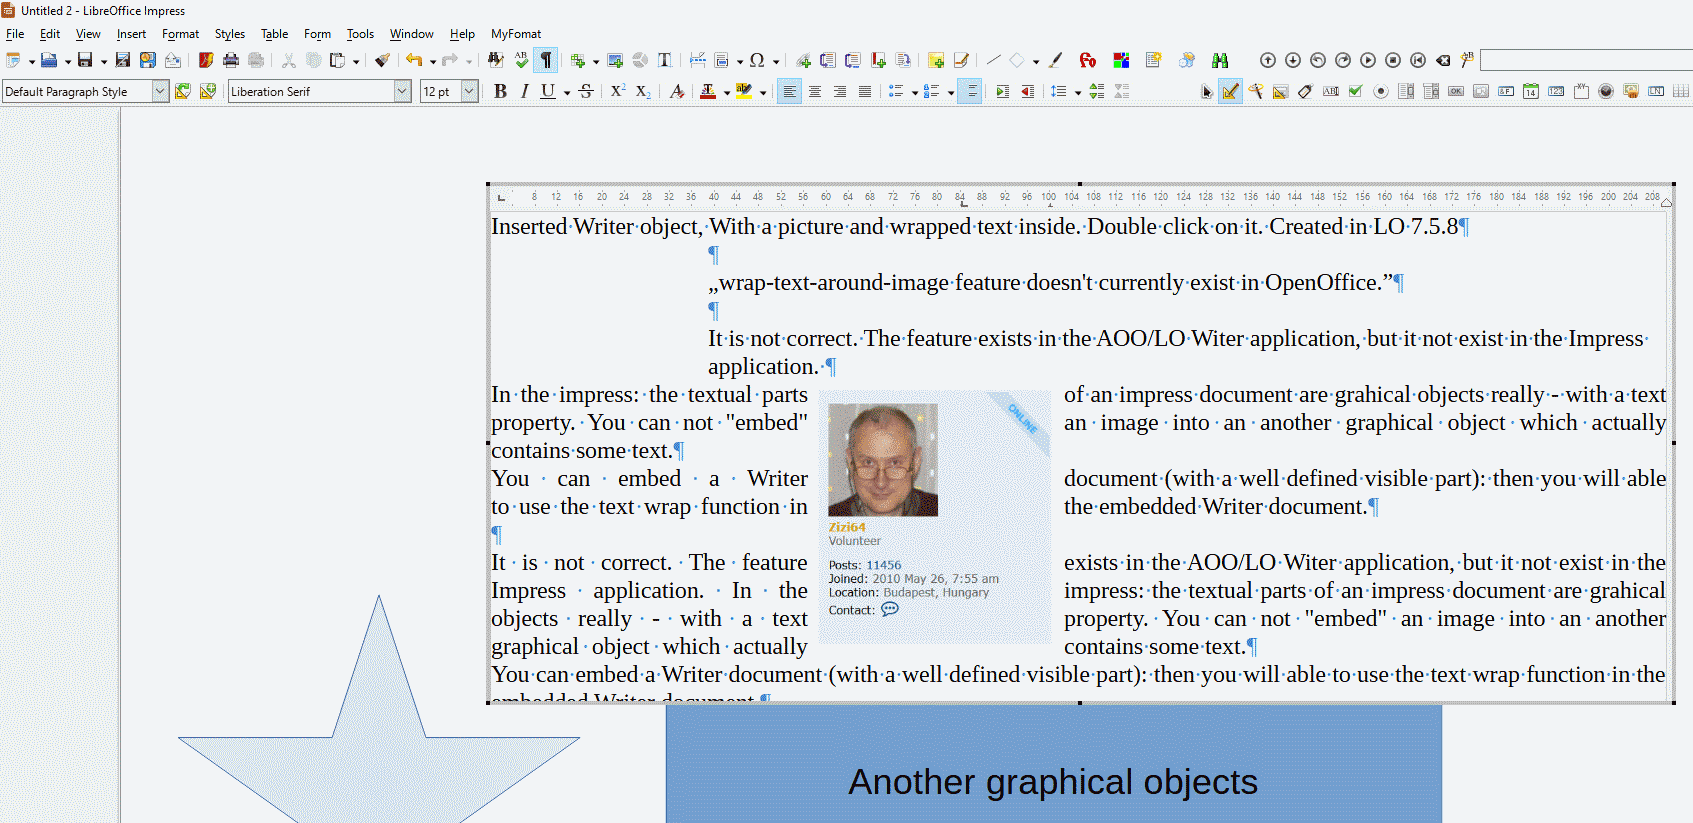The width and height of the screenshot is (1693, 823).
Task: Click the round play navigation button
Action: coord(1368,60)
